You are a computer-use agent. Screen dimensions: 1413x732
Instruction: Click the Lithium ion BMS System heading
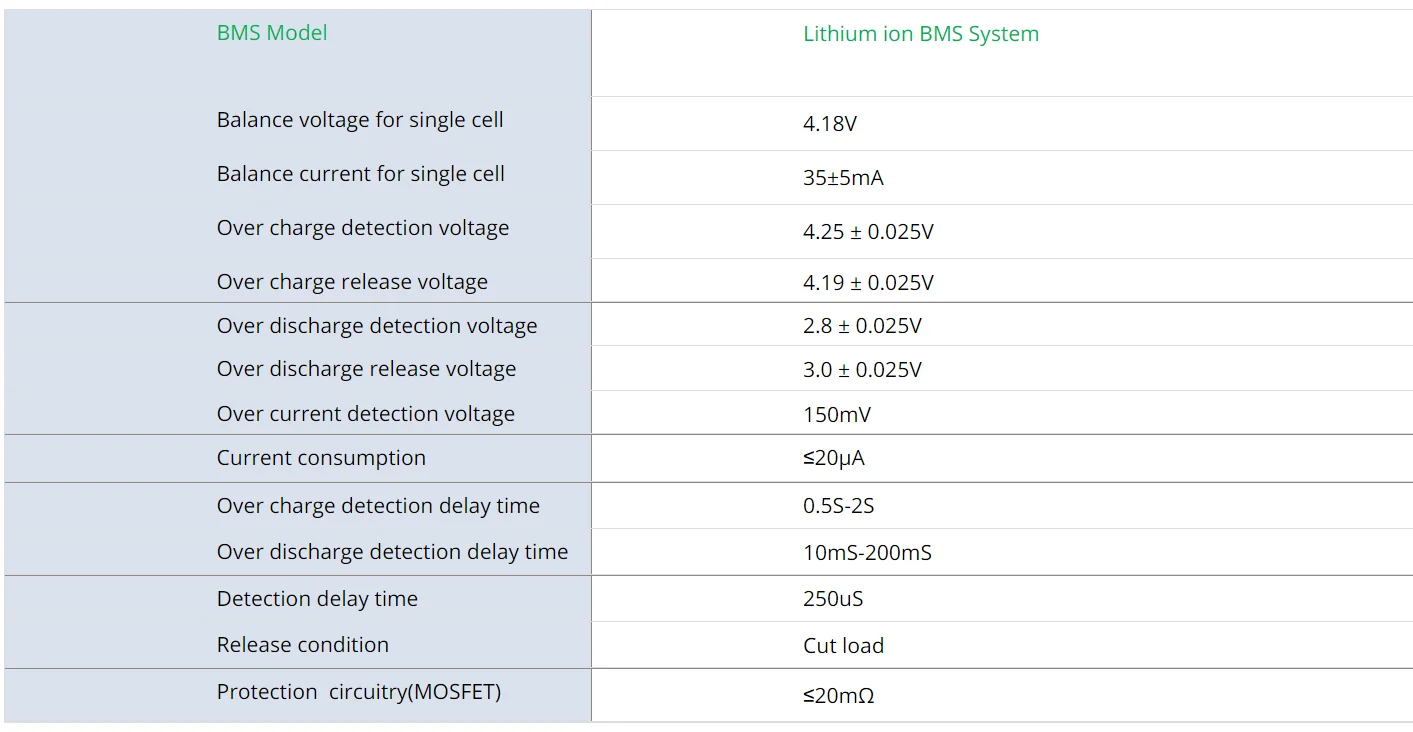tap(920, 34)
